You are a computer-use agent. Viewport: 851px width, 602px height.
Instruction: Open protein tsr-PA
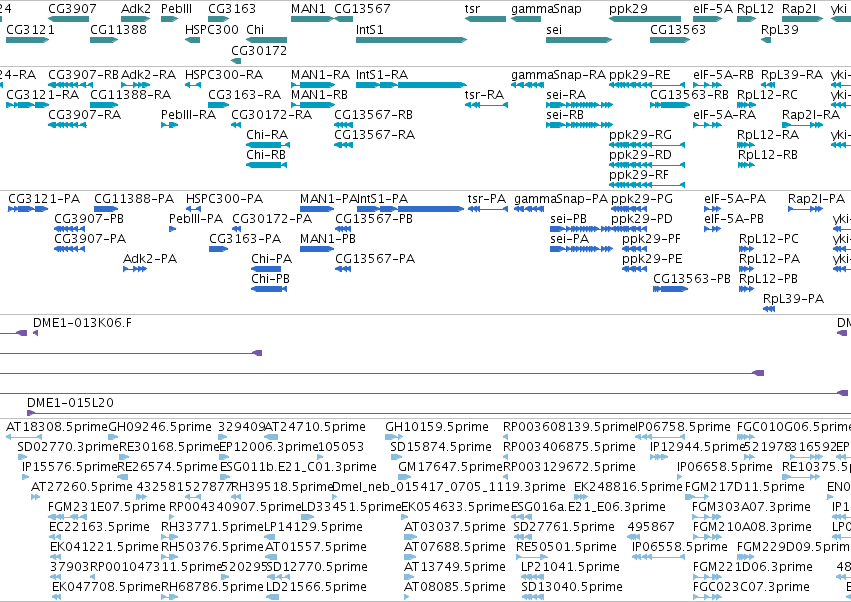pyautogui.click(x=487, y=199)
